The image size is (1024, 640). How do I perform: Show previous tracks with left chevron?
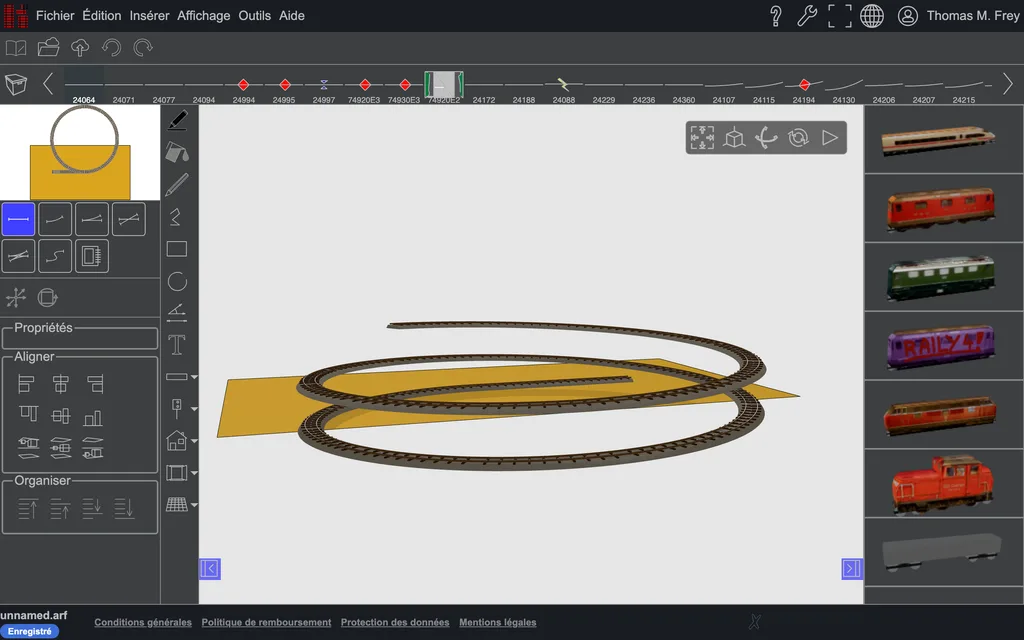tap(48, 84)
